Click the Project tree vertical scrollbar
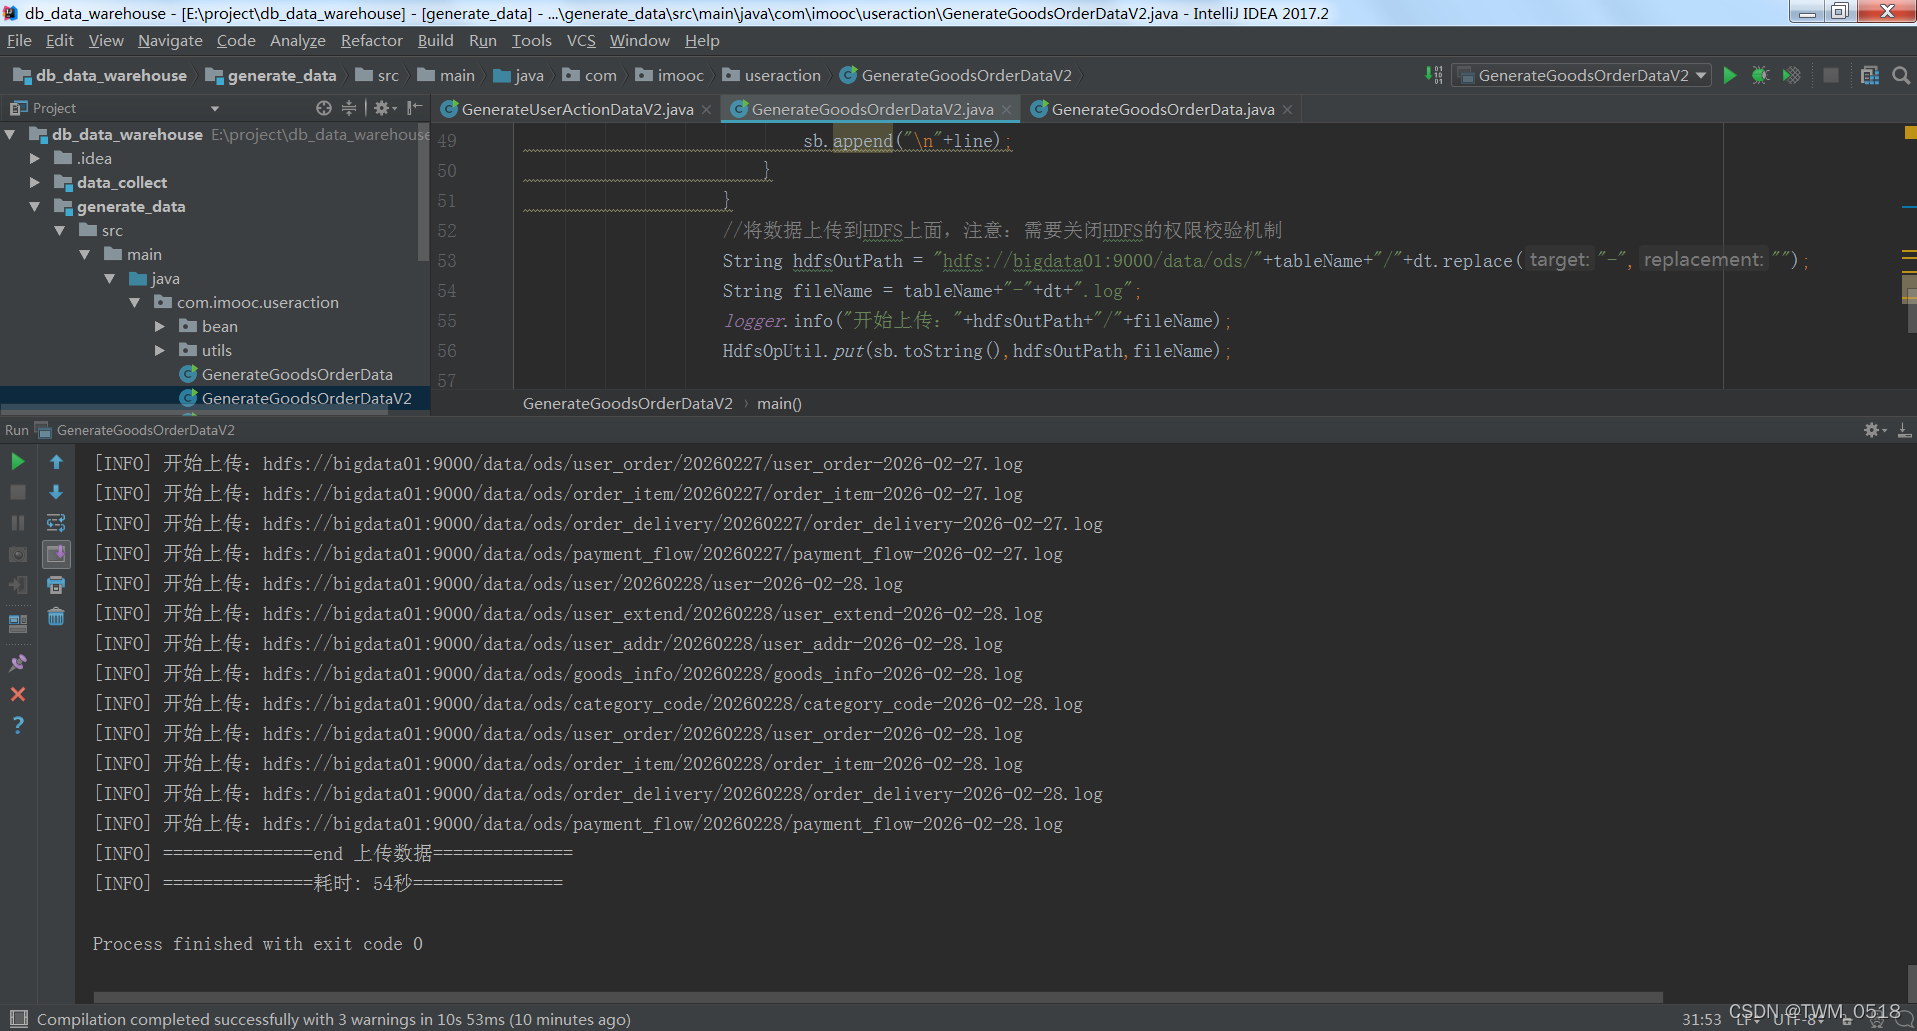1917x1031 pixels. [424, 193]
